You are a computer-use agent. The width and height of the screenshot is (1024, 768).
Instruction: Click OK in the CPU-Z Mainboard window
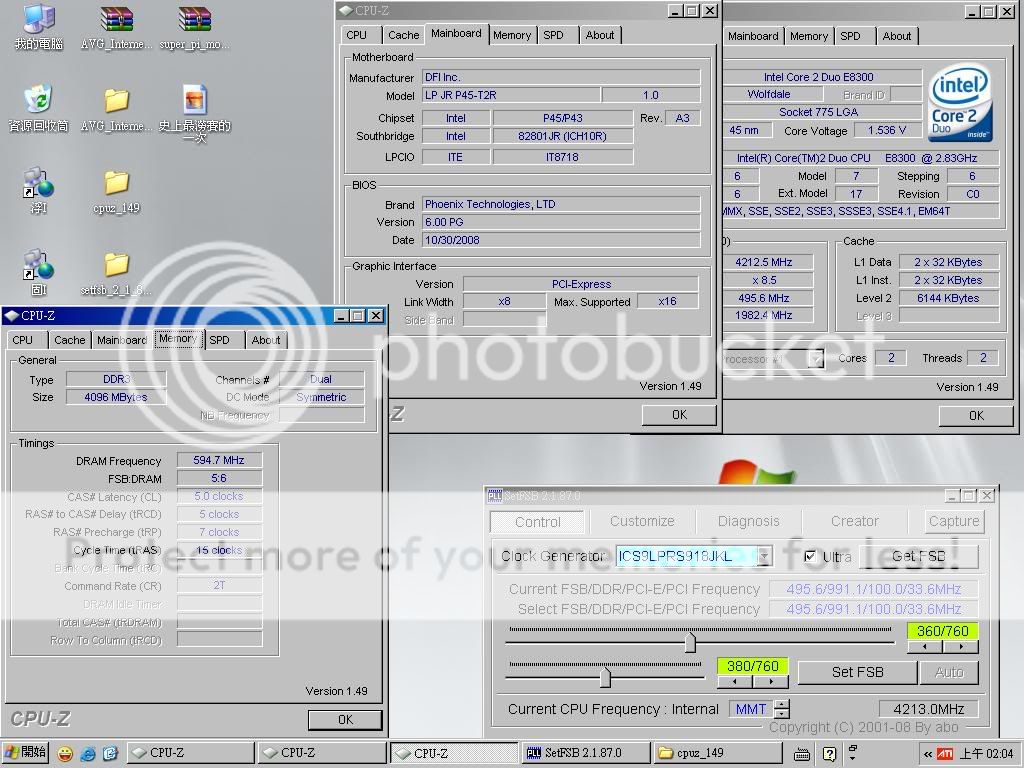click(x=679, y=415)
